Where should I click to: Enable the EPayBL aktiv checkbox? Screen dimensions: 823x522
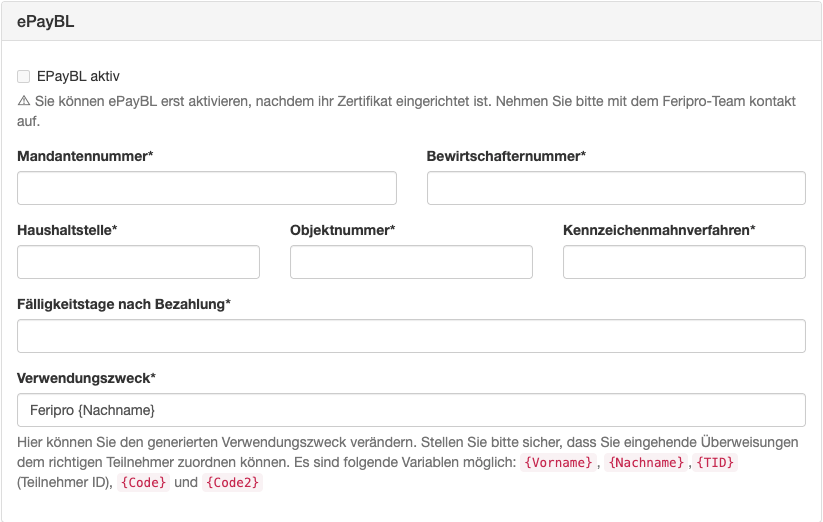coord(24,77)
